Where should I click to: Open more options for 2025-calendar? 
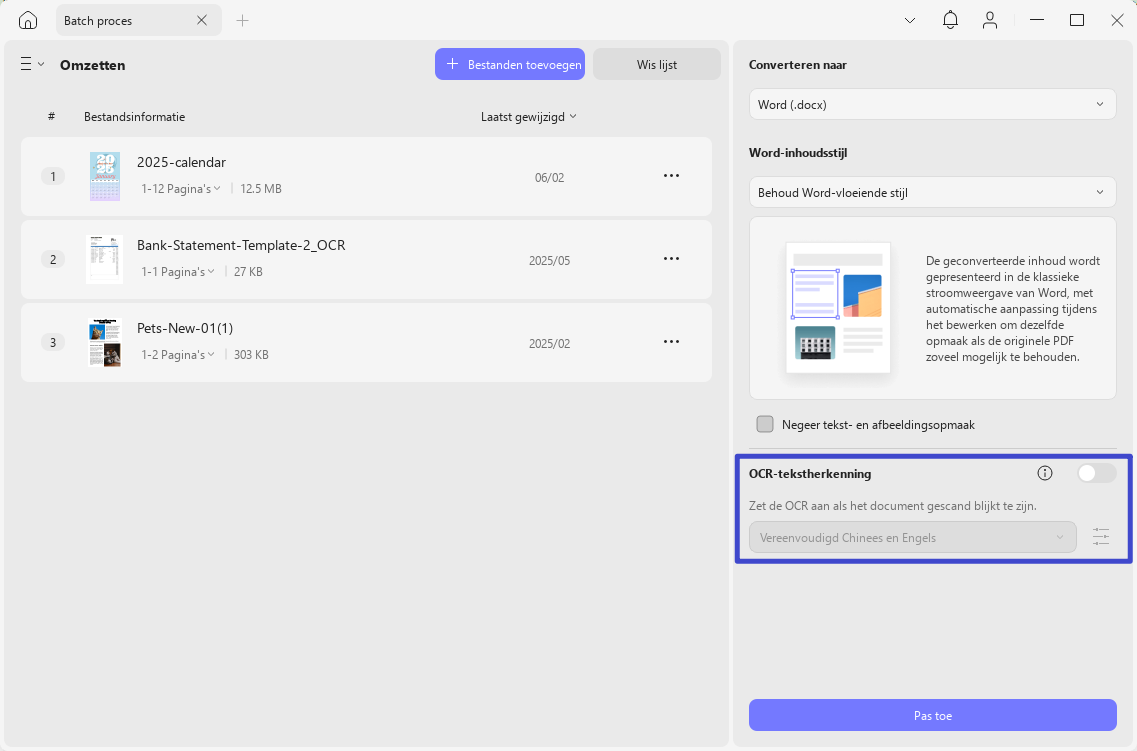click(x=671, y=176)
